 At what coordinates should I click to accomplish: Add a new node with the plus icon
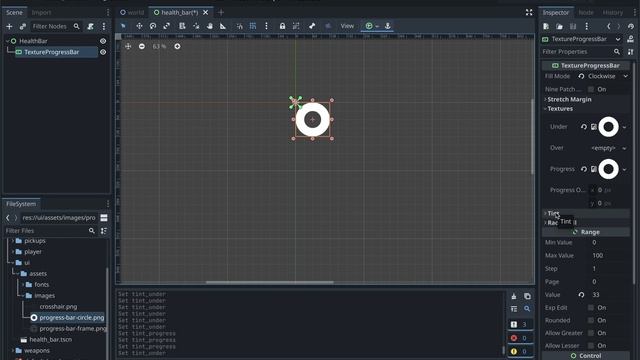pyautogui.click(x=9, y=27)
